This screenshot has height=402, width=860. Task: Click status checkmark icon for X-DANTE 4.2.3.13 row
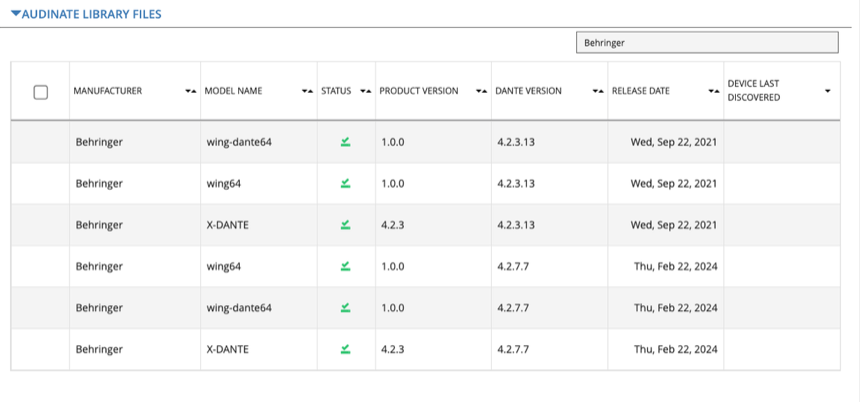346,225
